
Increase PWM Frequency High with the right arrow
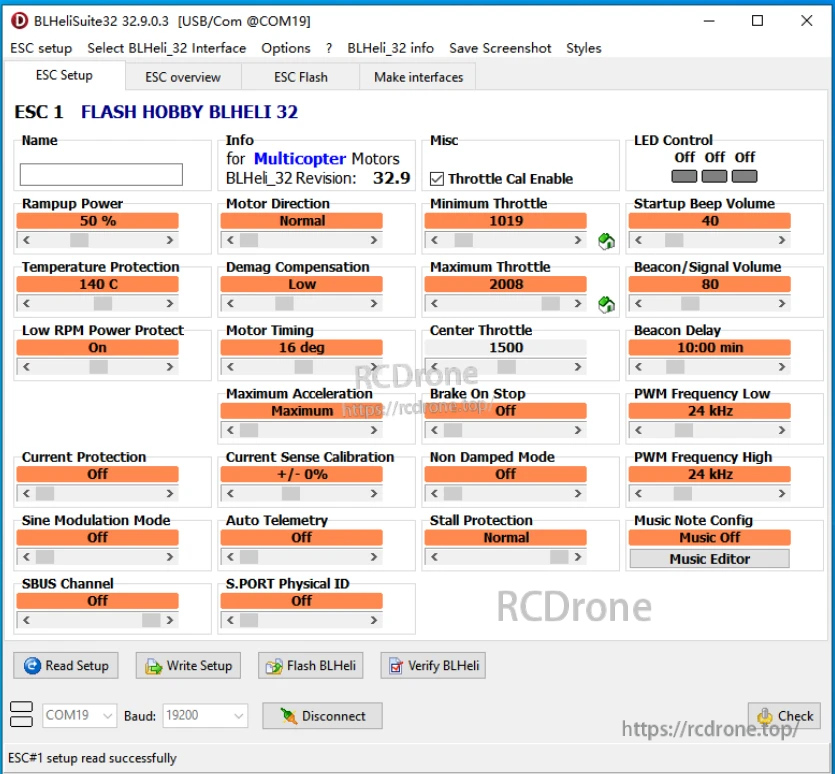pos(782,494)
